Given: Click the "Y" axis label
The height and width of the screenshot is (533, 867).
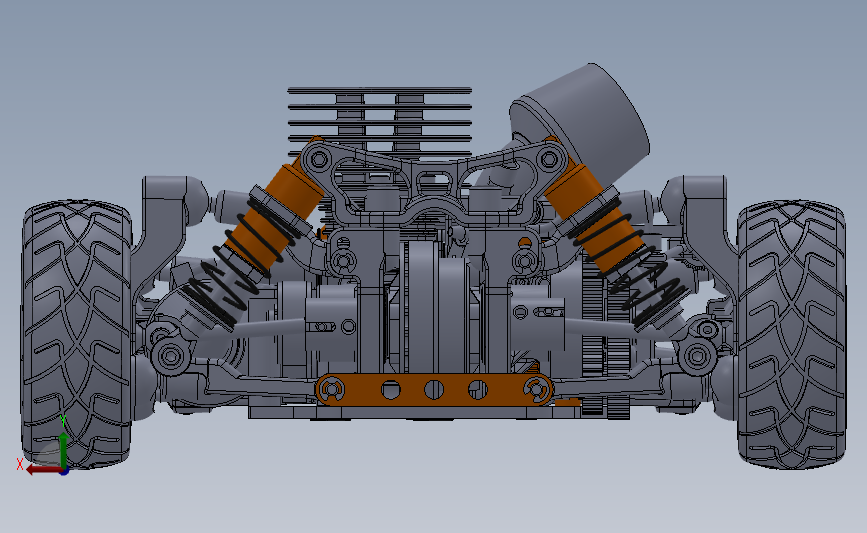Looking at the screenshot, I should tap(63, 422).
